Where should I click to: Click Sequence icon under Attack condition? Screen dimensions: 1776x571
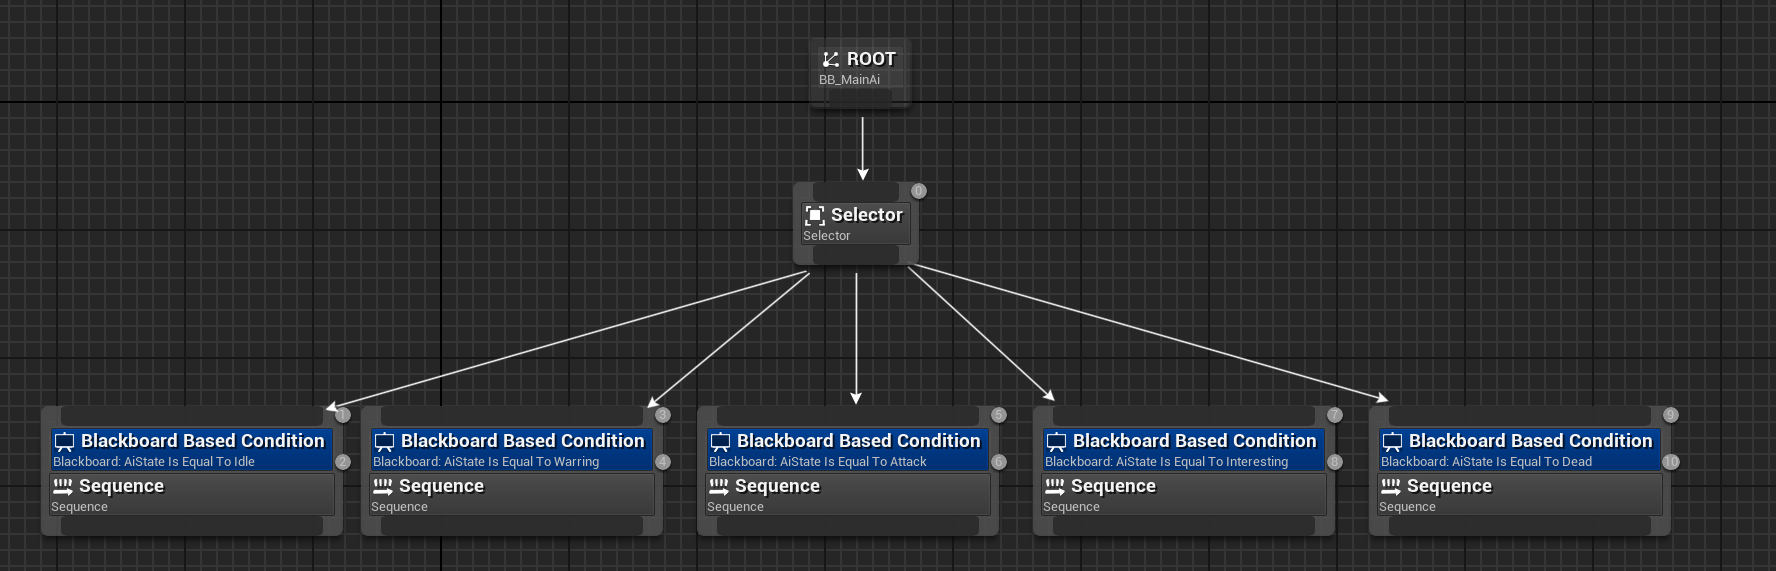(x=719, y=487)
